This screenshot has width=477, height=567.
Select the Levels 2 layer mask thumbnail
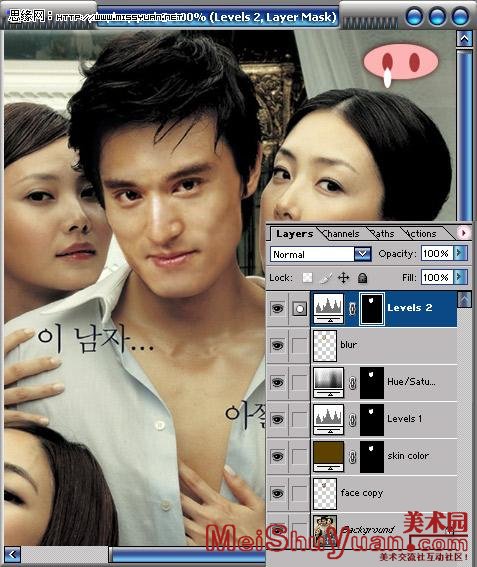pos(372,309)
